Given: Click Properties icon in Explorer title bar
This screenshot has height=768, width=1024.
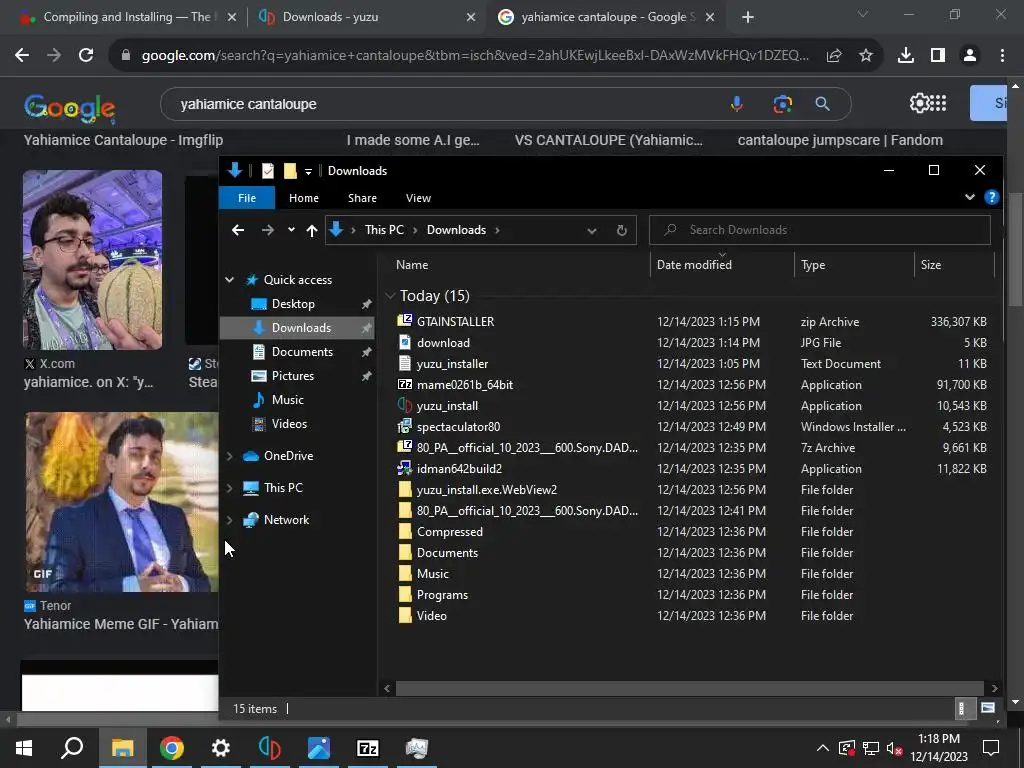Looking at the screenshot, I should point(268,171).
